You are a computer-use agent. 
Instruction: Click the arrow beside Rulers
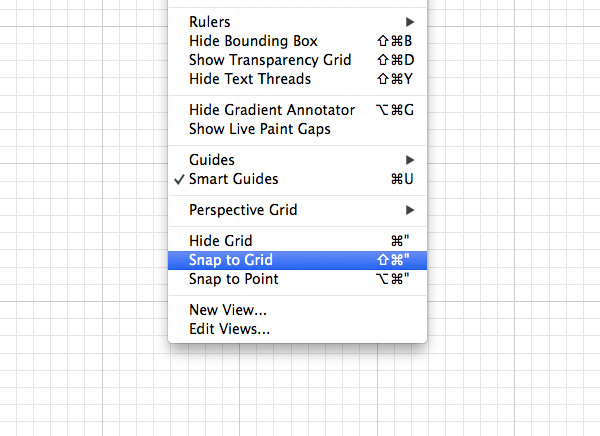[410, 22]
